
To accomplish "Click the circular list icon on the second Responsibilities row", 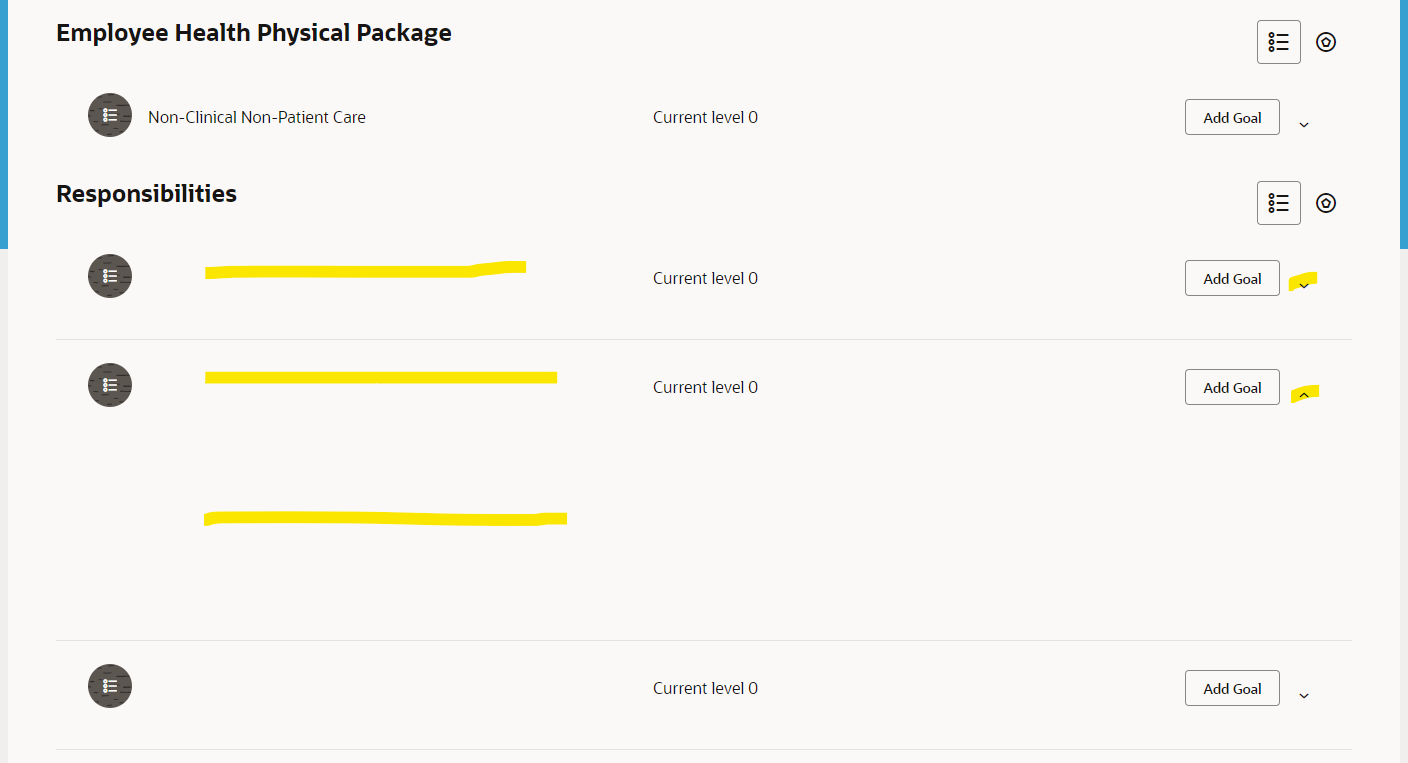I will click(109, 384).
